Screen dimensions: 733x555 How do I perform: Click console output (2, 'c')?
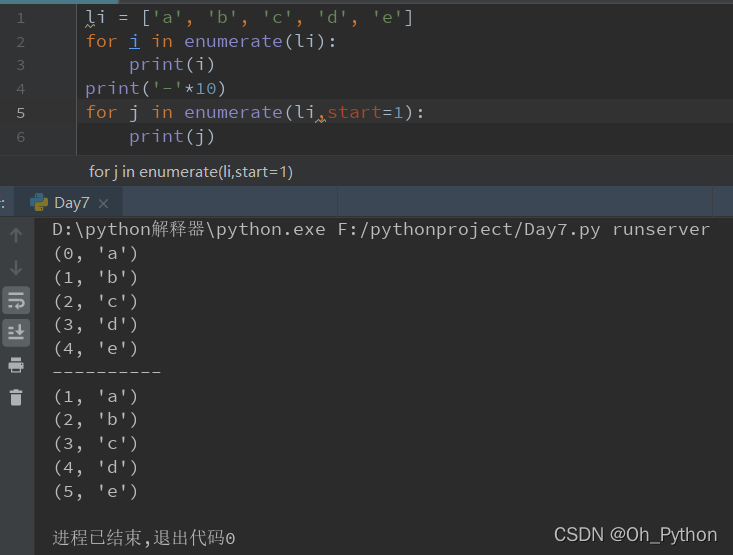[x=95, y=302]
